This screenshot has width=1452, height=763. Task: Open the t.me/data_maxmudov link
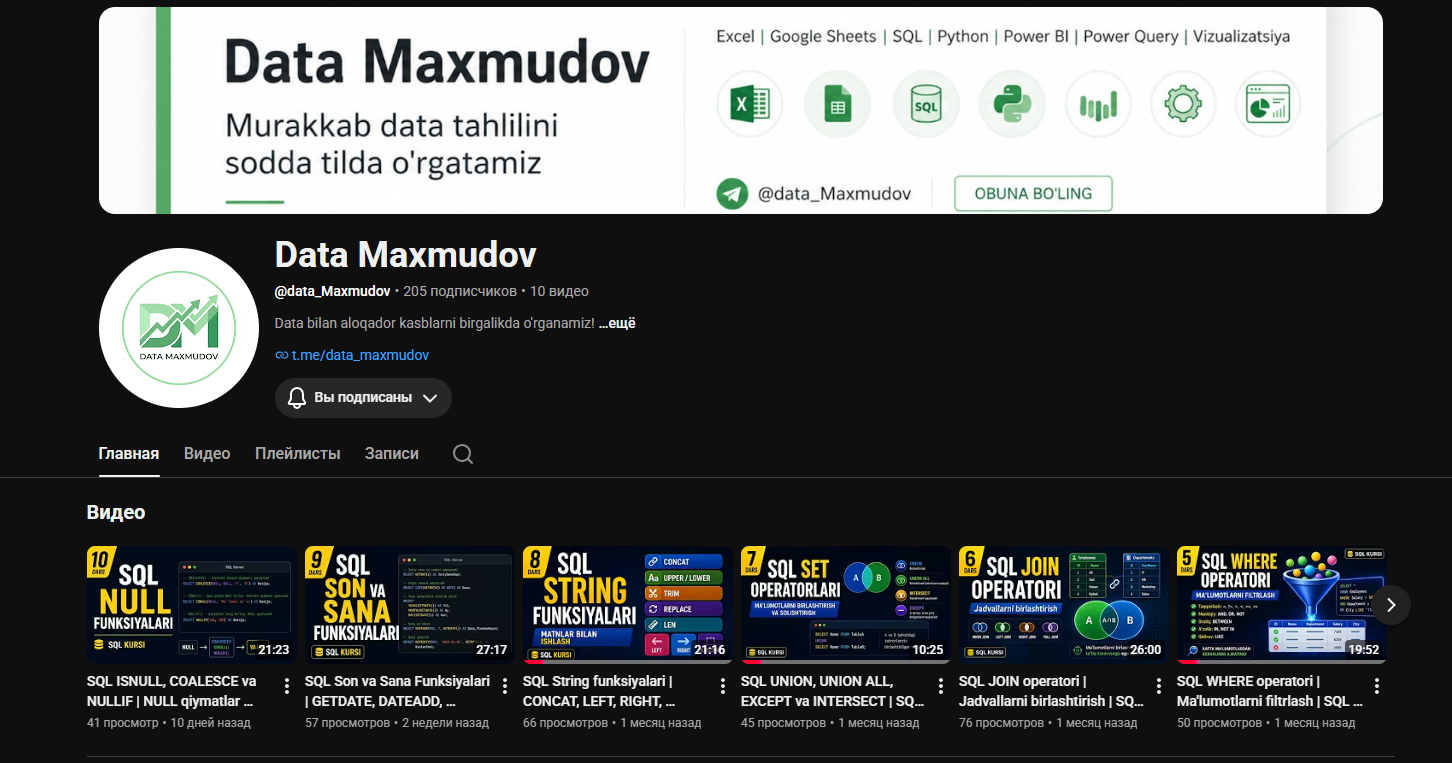point(360,355)
